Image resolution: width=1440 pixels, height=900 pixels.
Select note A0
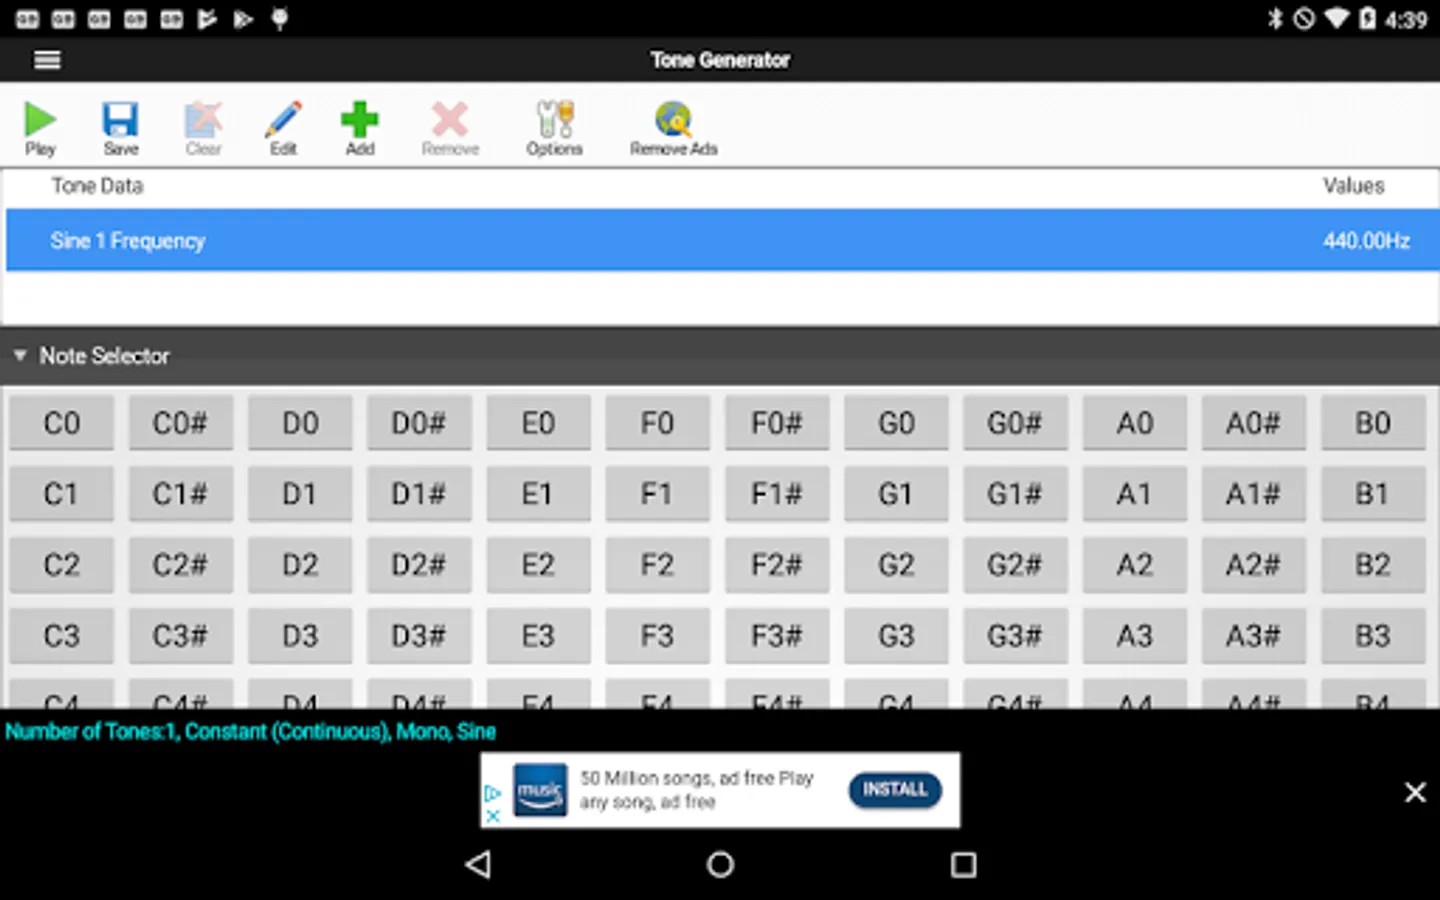1135,423
